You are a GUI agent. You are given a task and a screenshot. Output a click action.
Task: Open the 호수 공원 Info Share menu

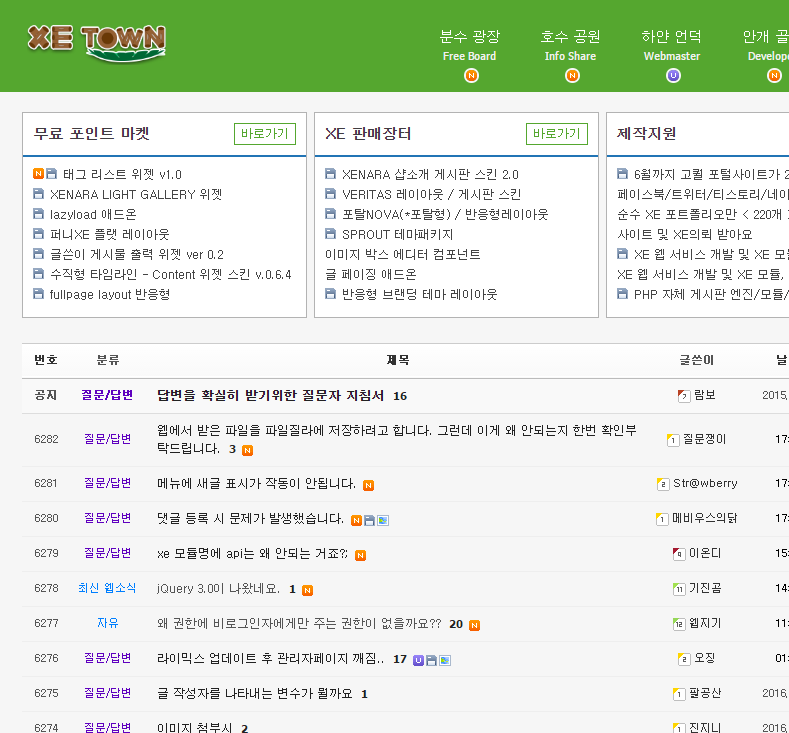[571, 45]
